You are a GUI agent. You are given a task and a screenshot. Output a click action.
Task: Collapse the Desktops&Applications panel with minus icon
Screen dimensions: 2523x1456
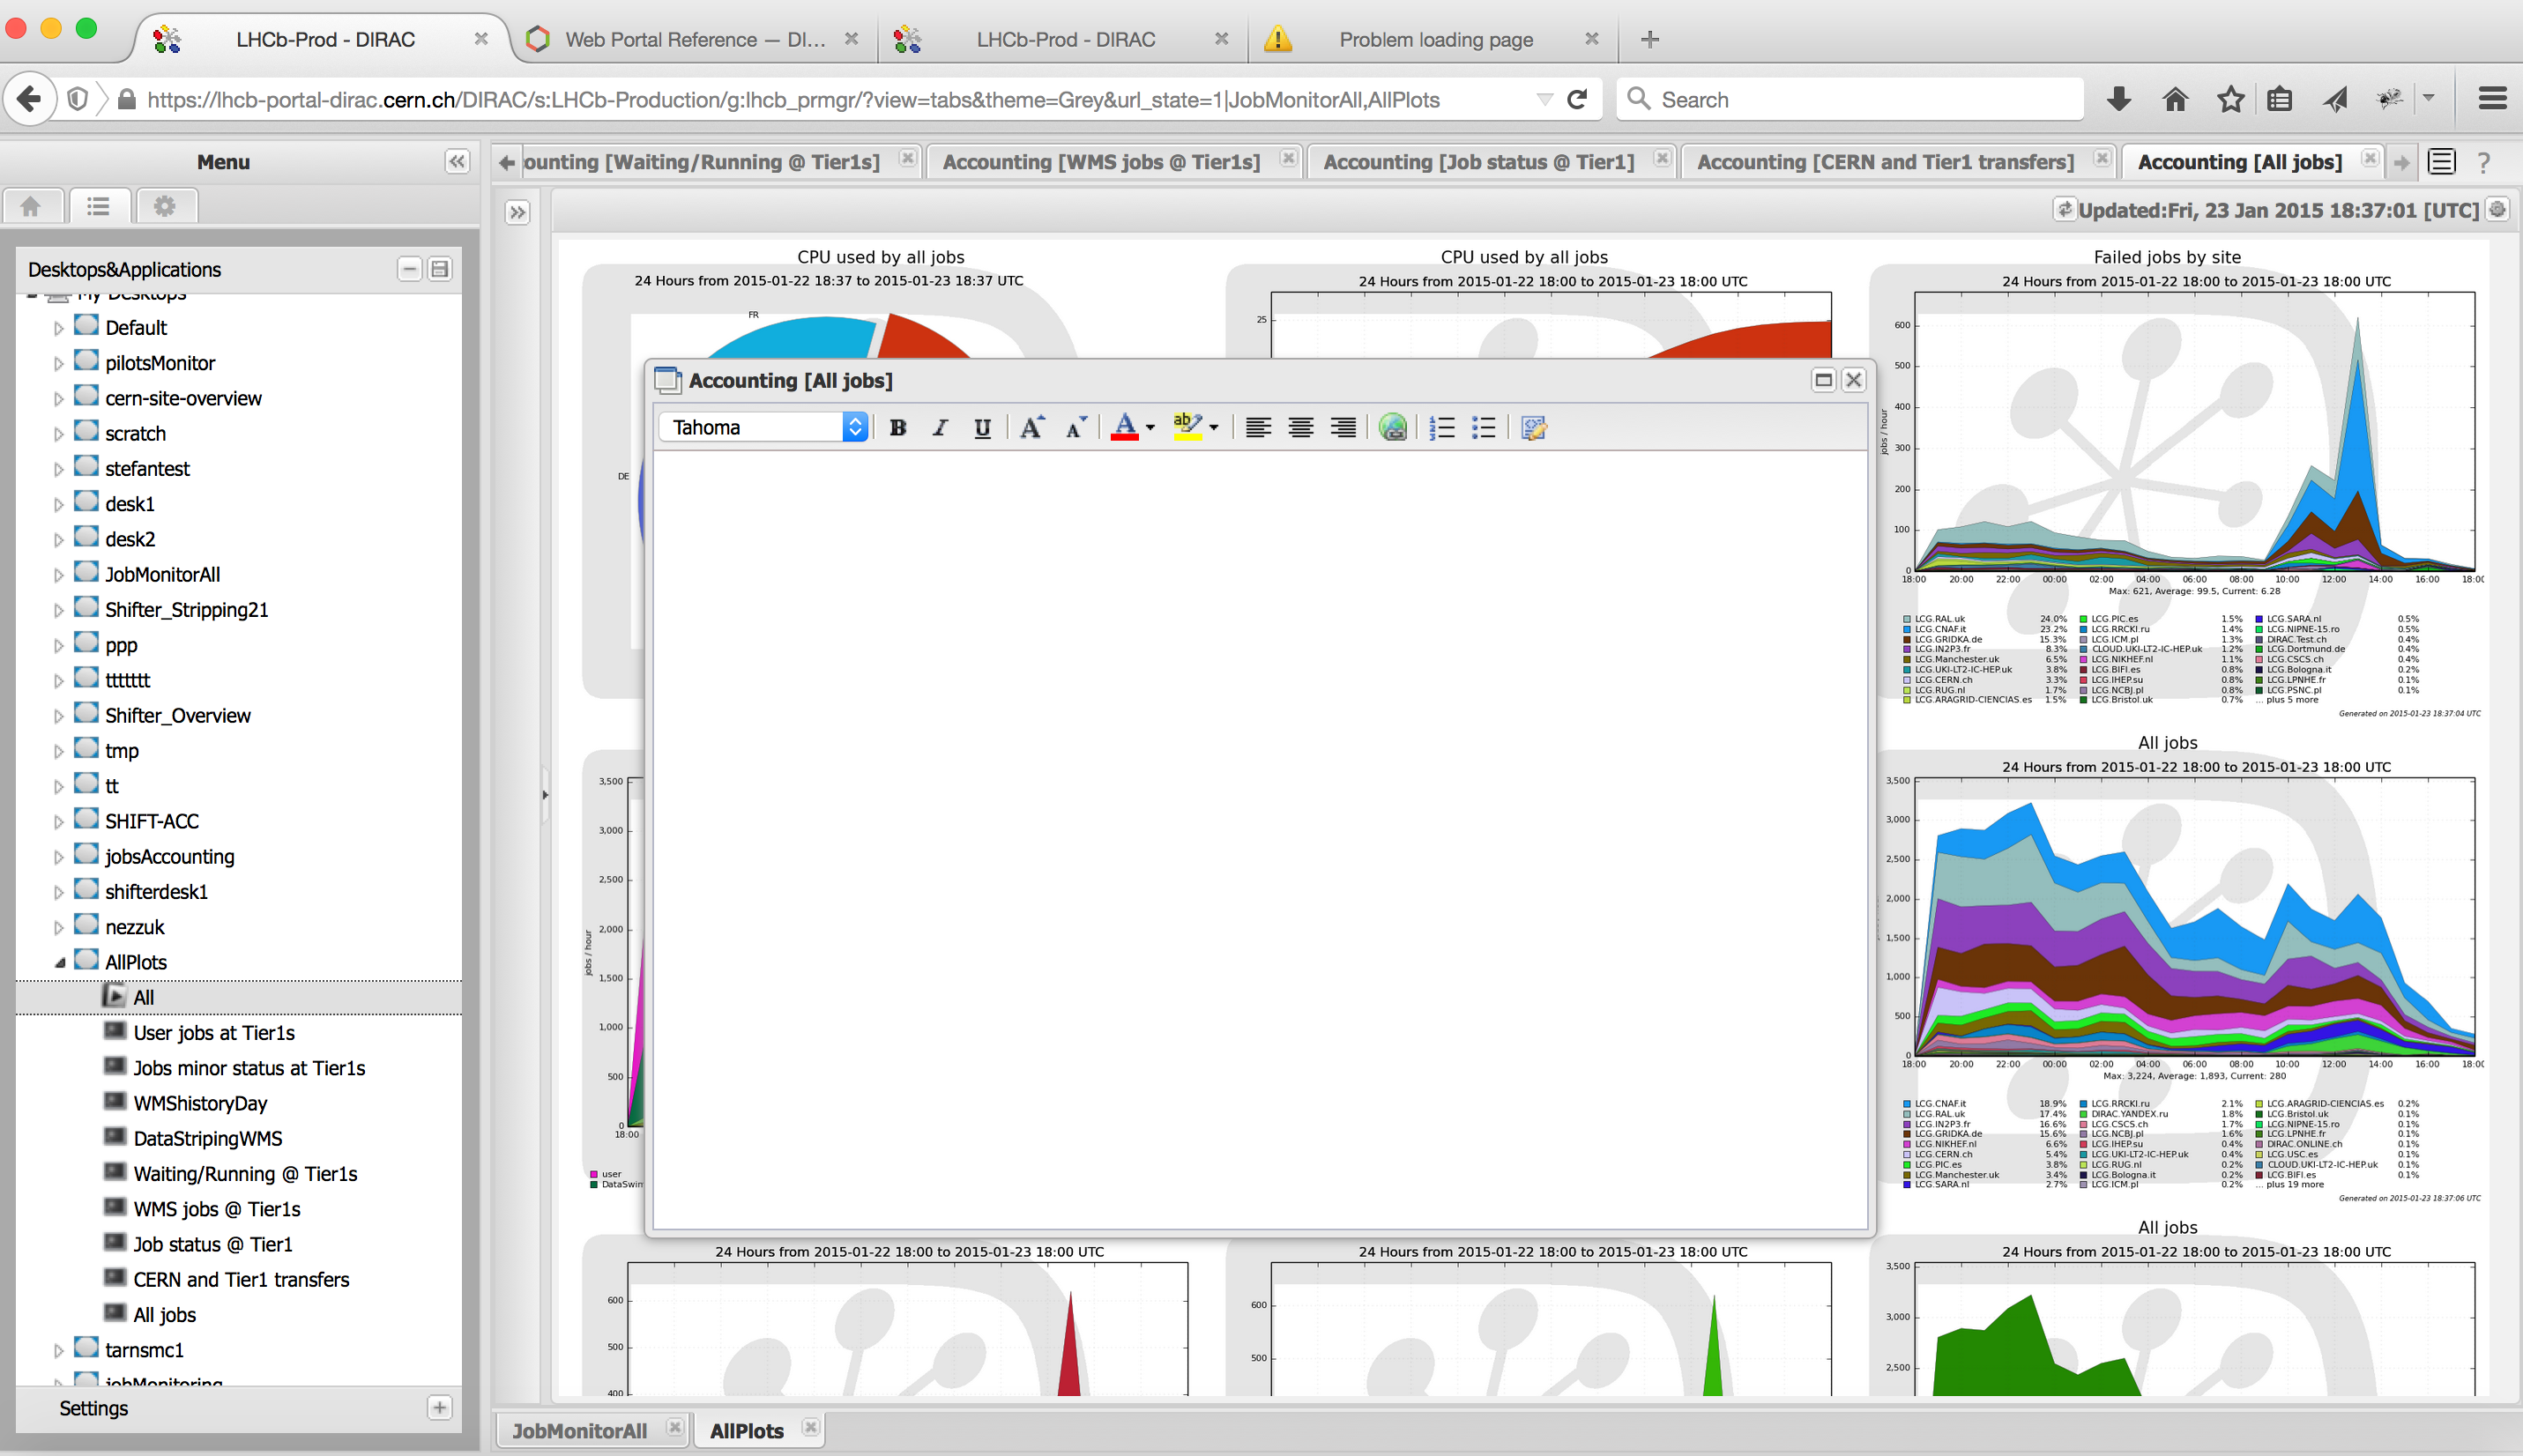pos(409,269)
